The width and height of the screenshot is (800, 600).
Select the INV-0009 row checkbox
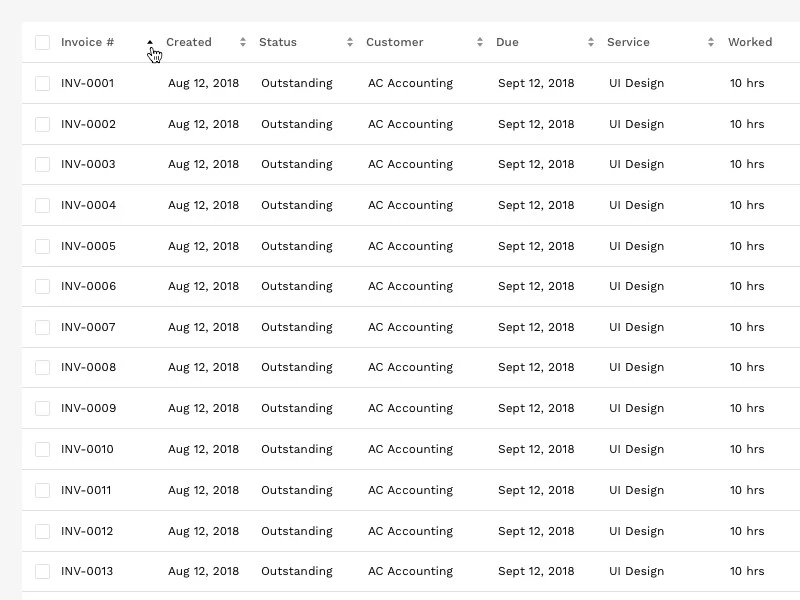point(42,408)
